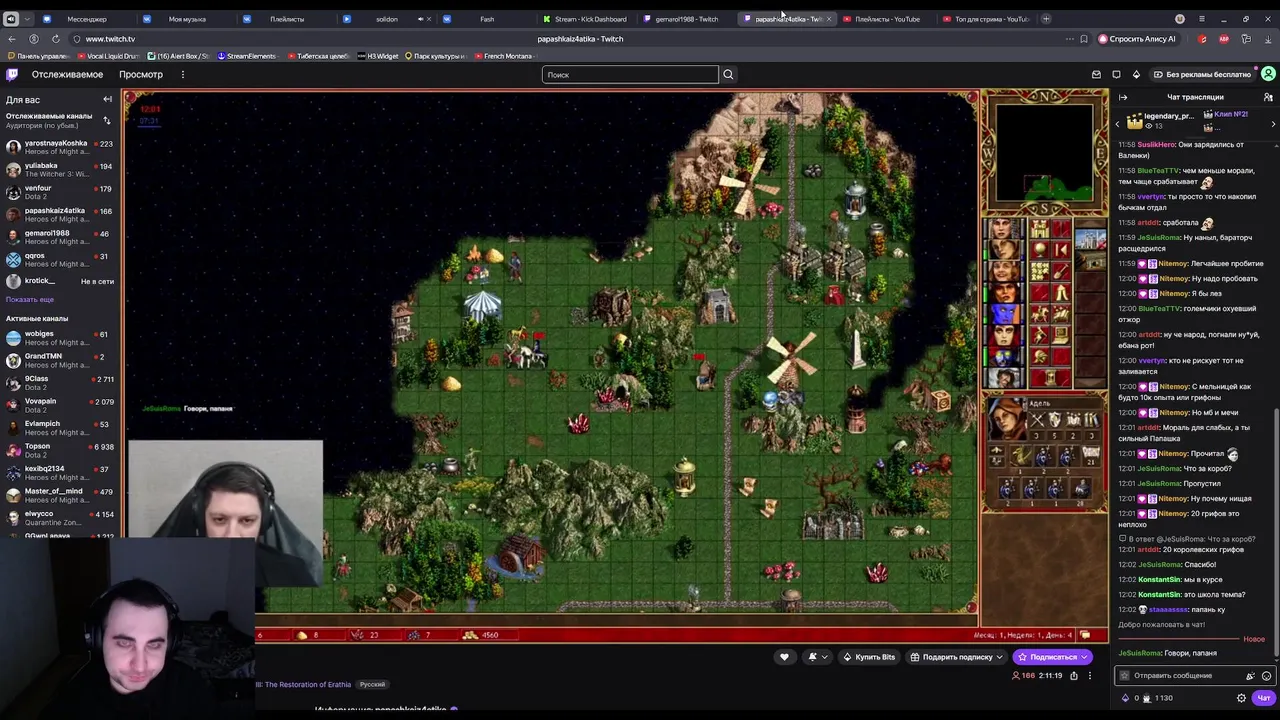Image resolution: width=1280 pixels, height=720 pixels.
Task: Open the Bits diamond icon in top bar
Action: pos(1136,74)
